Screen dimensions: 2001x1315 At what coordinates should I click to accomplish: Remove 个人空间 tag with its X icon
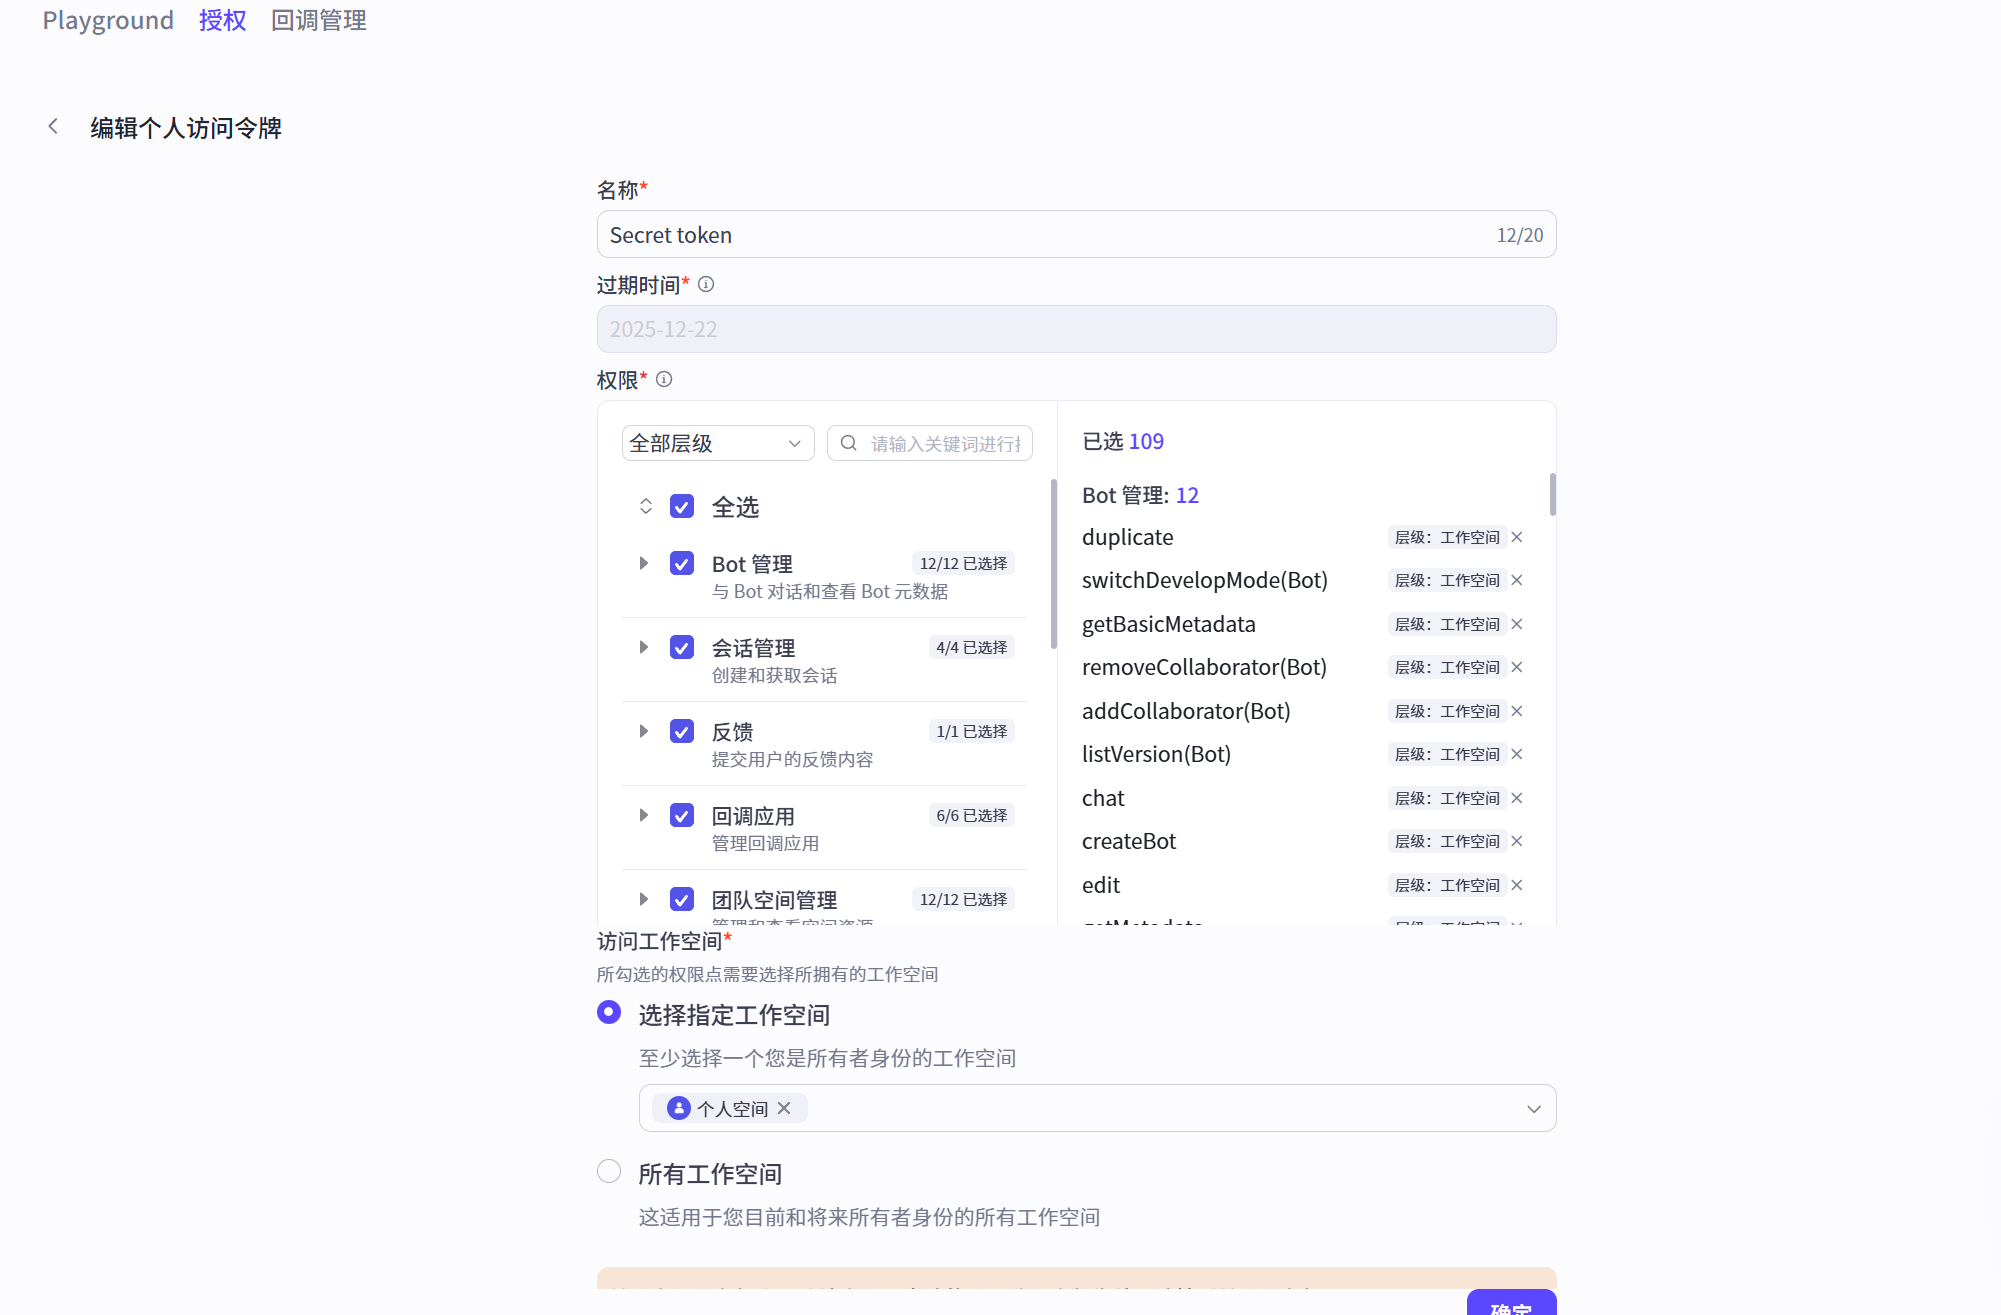784,1109
